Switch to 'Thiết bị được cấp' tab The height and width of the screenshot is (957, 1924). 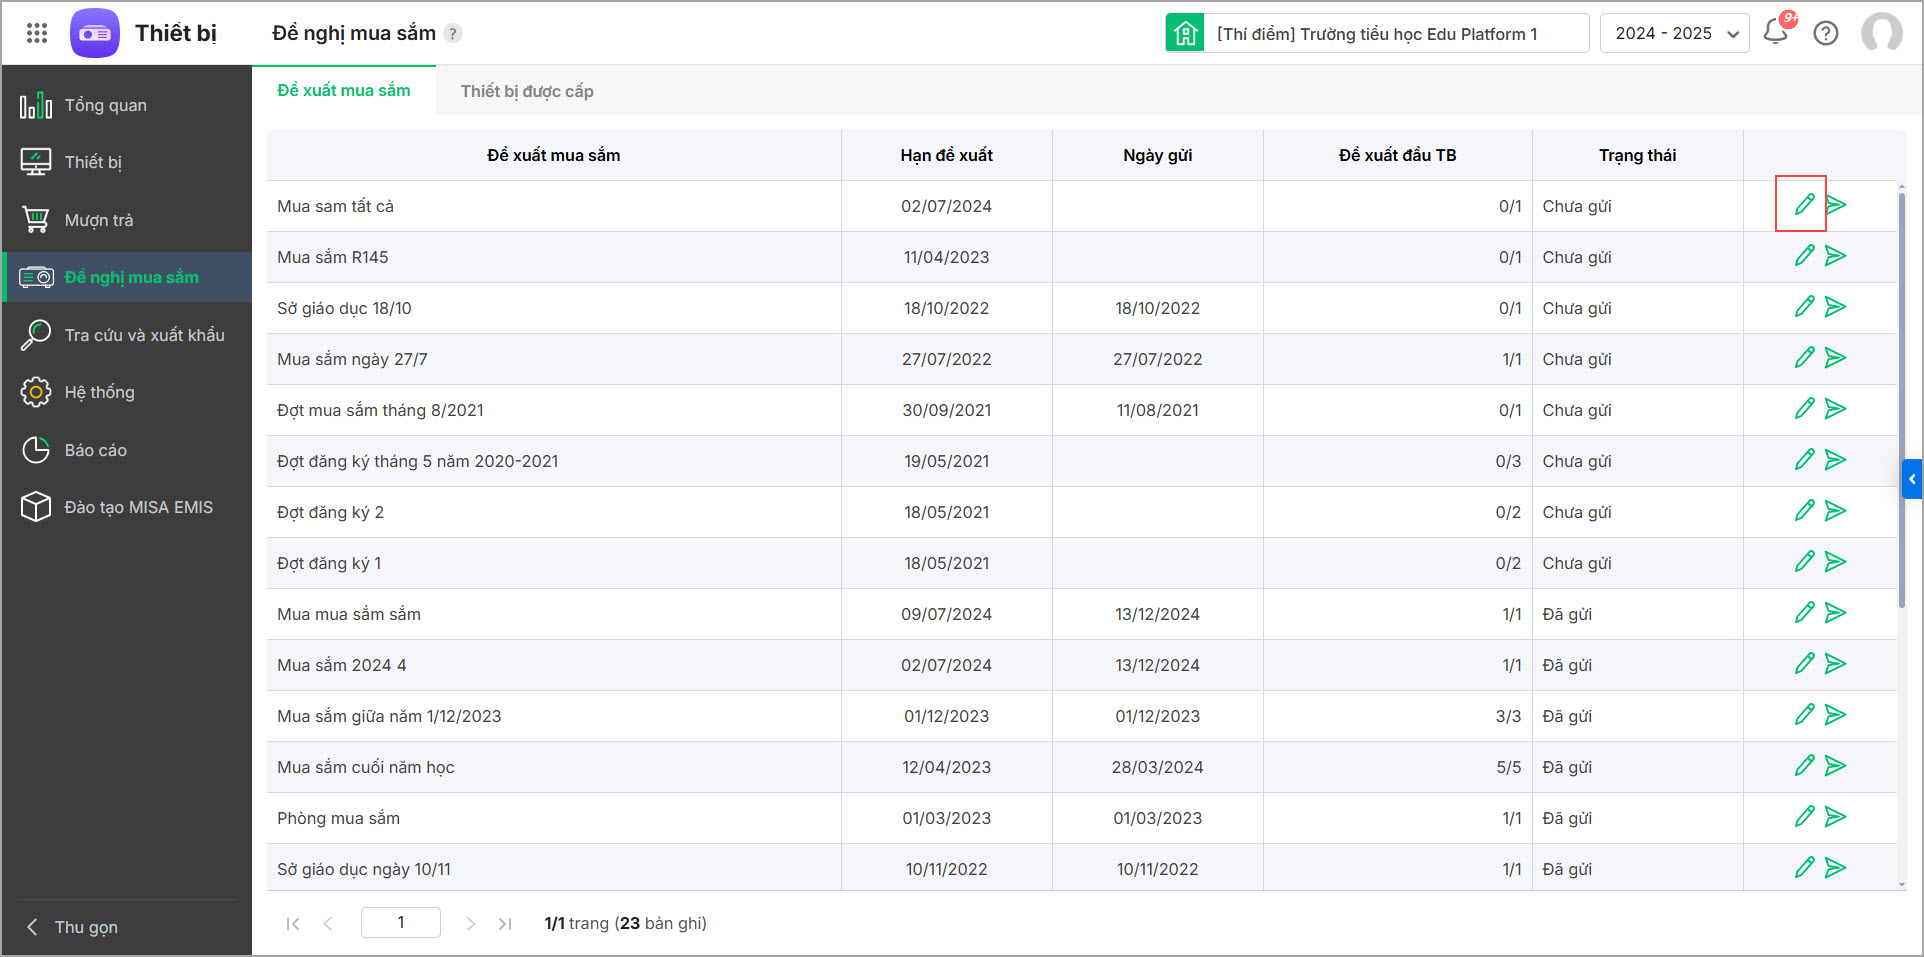(527, 91)
